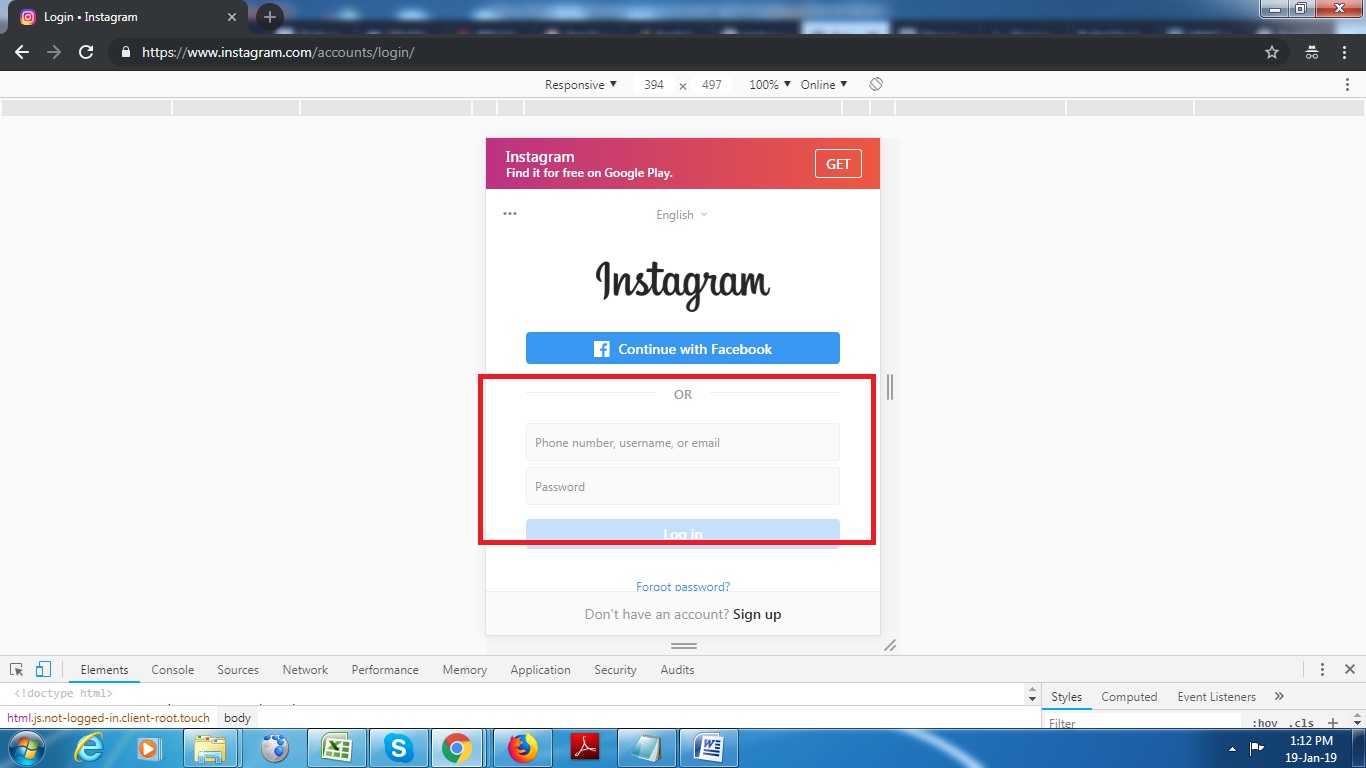This screenshot has width=1366, height=768.
Task: Open the 100% zoom dropdown
Action: [770, 85]
